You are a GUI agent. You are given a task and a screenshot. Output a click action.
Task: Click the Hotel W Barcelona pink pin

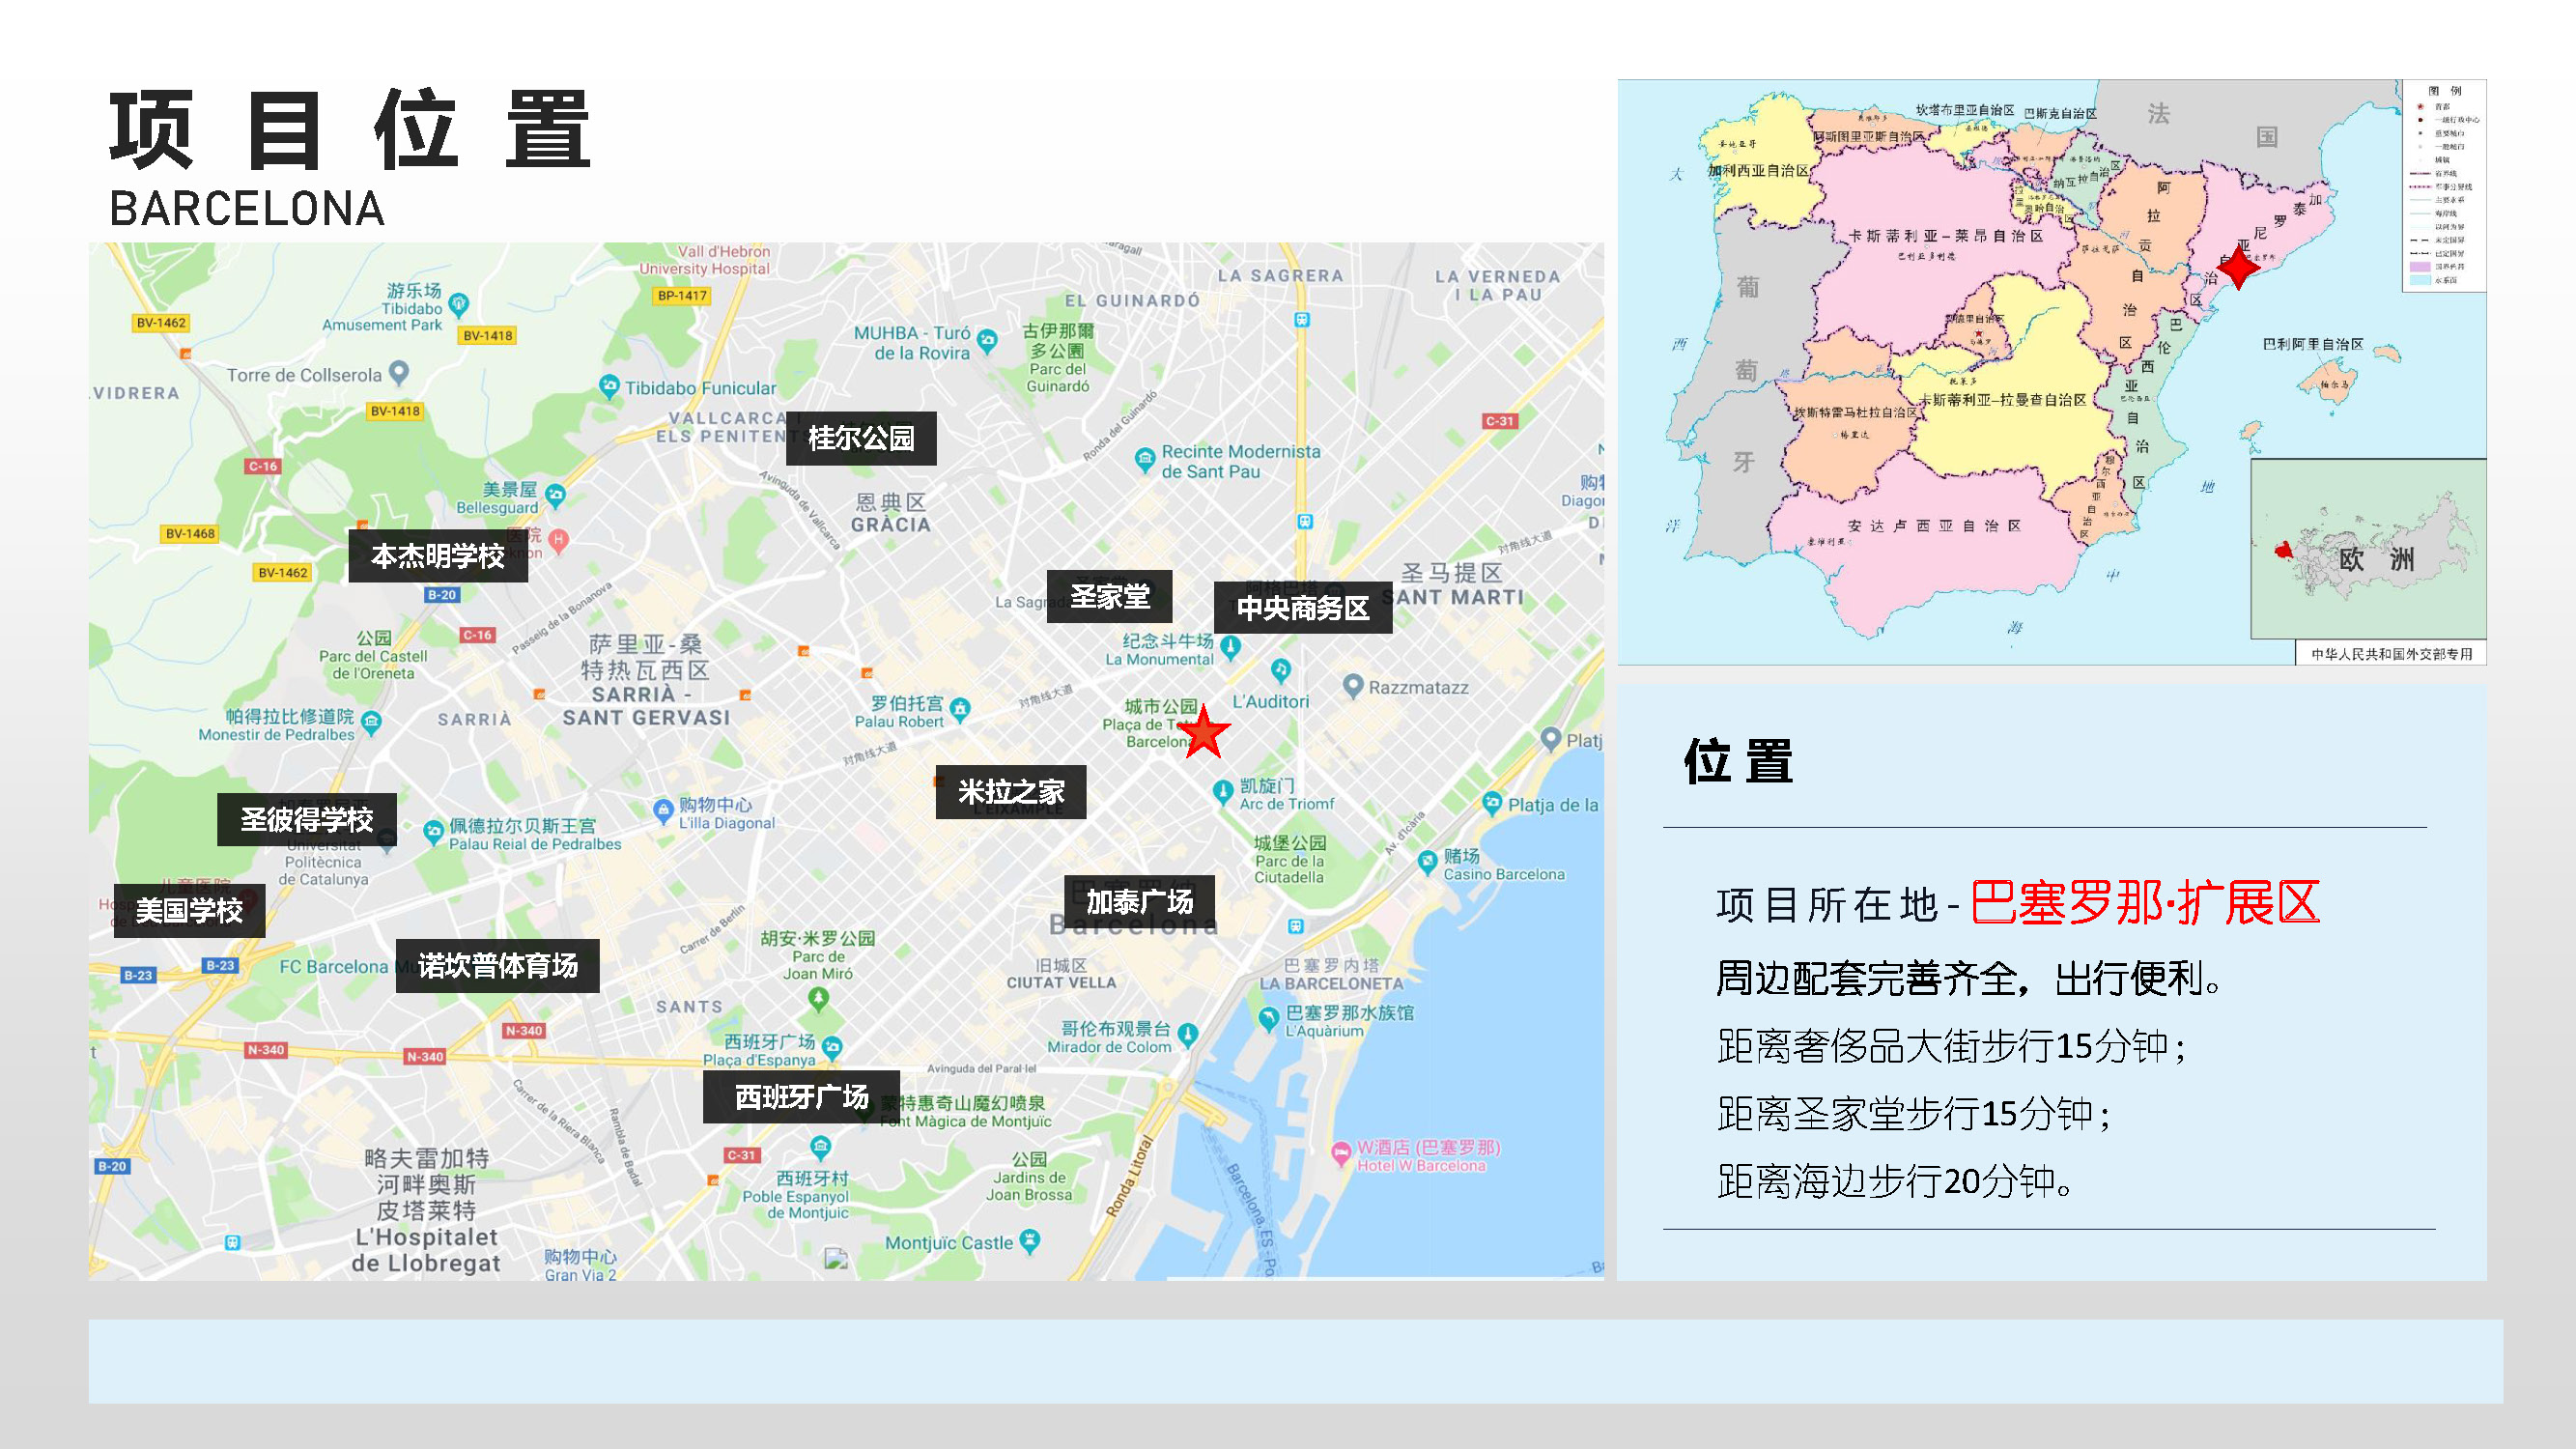1341,1155
